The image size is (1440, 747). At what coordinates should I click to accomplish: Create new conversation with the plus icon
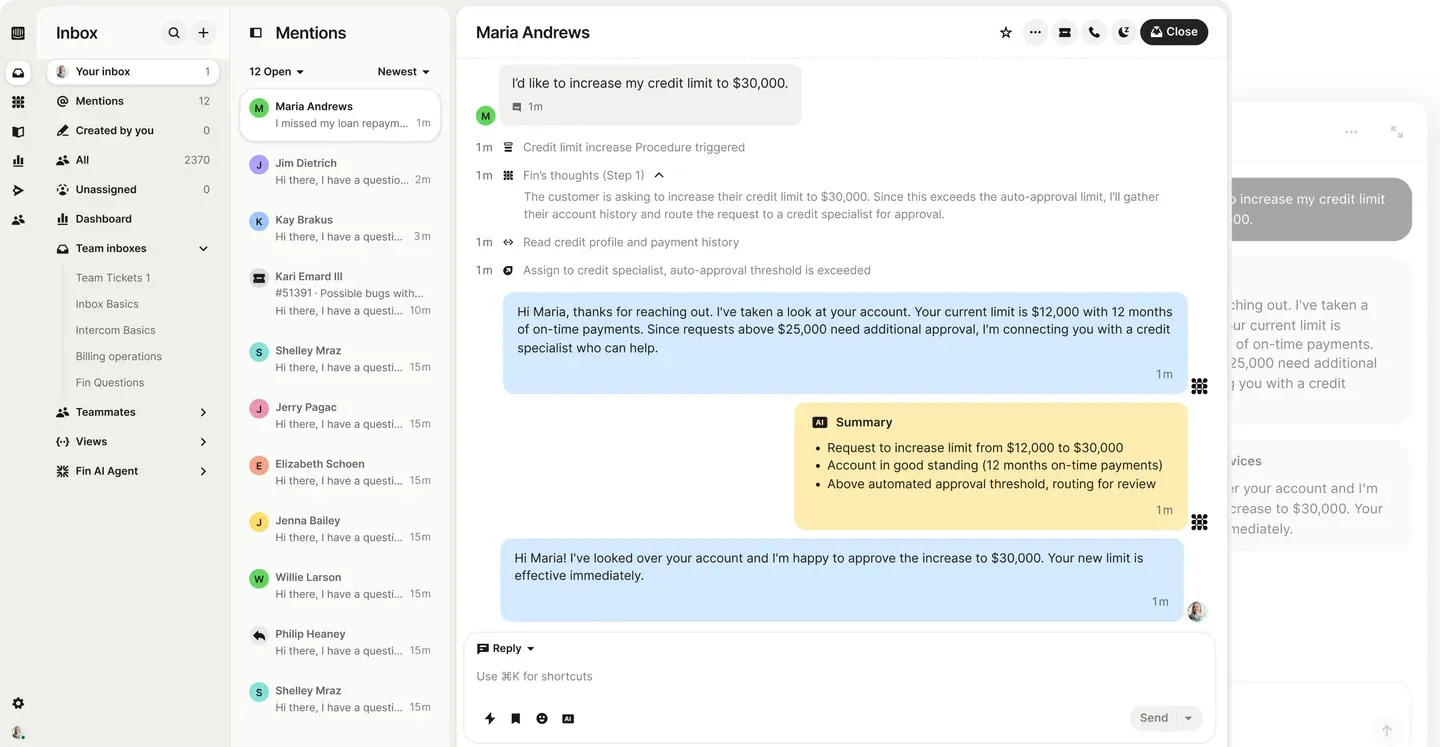pyautogui.click(x=203, y=33)
